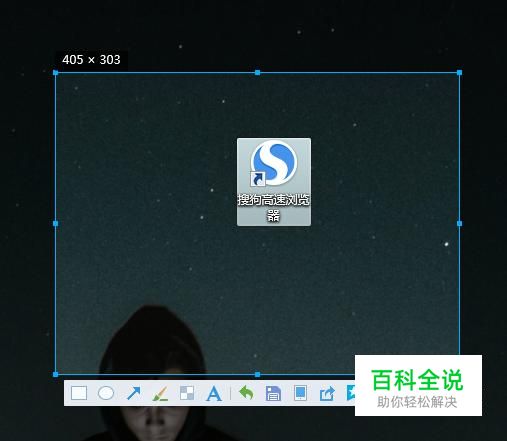This screenshot has height=441, width=507.
Task: Pick the brush pen tool
Action: click(x=160, y=393)
